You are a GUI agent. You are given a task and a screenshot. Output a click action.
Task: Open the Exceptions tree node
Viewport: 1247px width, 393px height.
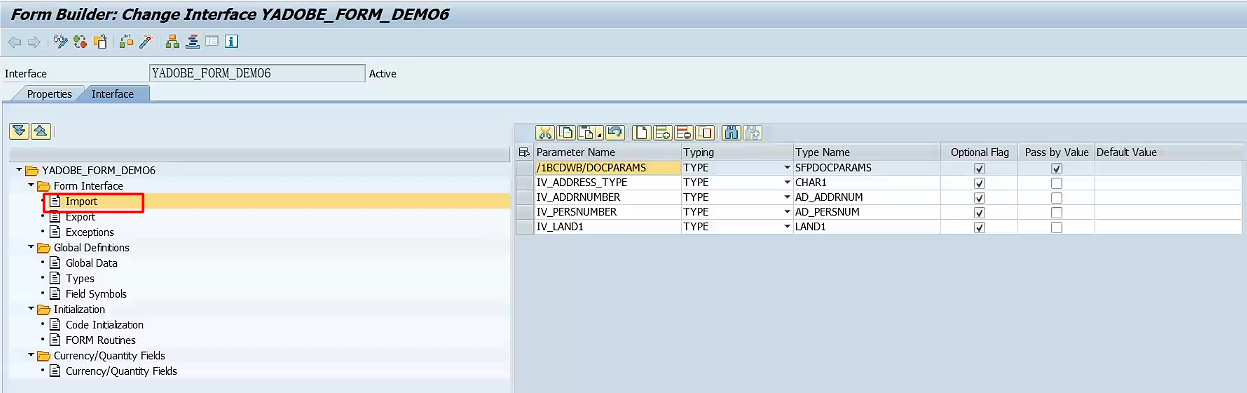(x=90, y=233)
